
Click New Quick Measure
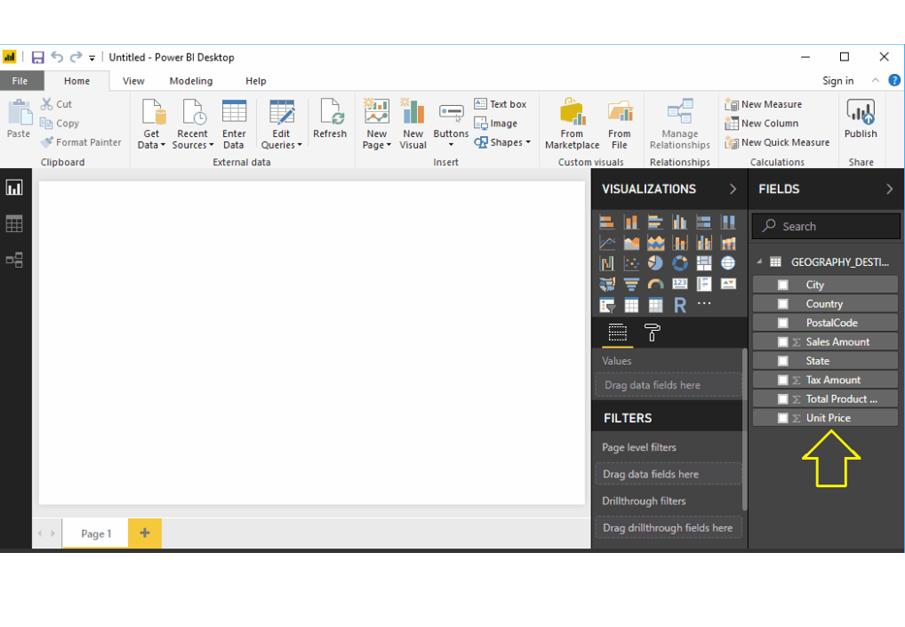click(x=777, y=142)
